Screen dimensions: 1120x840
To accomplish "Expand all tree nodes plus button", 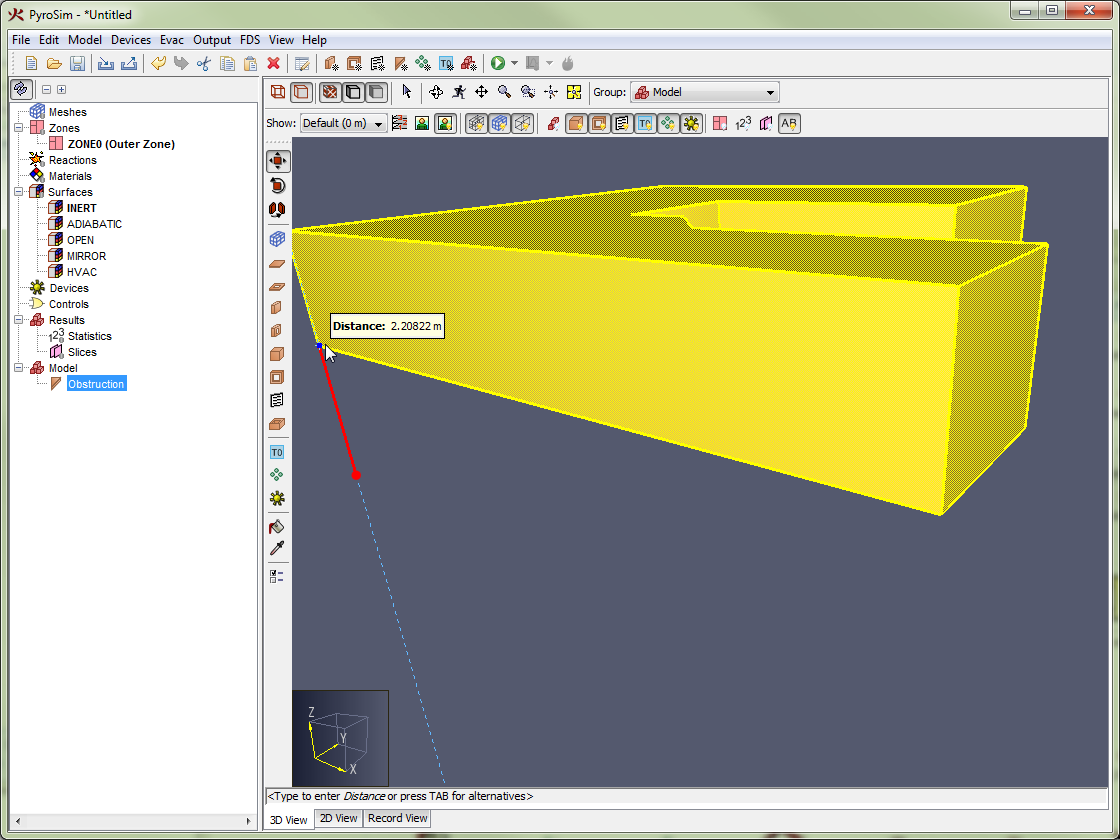I will point(61,89).
